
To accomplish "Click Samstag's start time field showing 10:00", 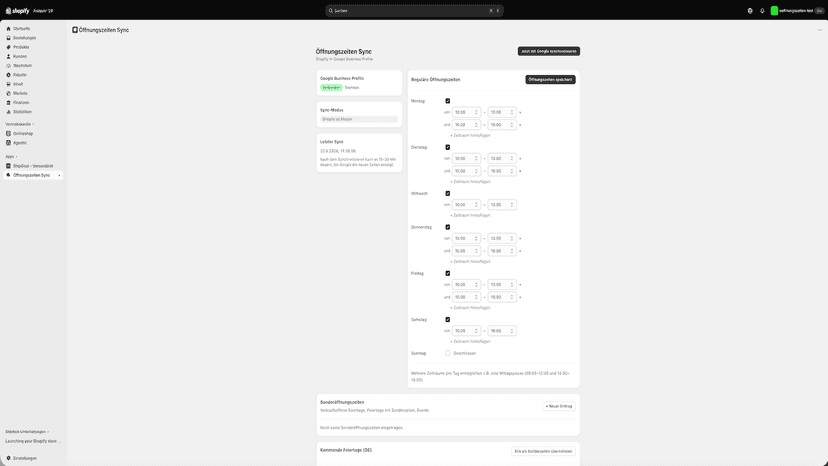I will (x=466, y=331).
